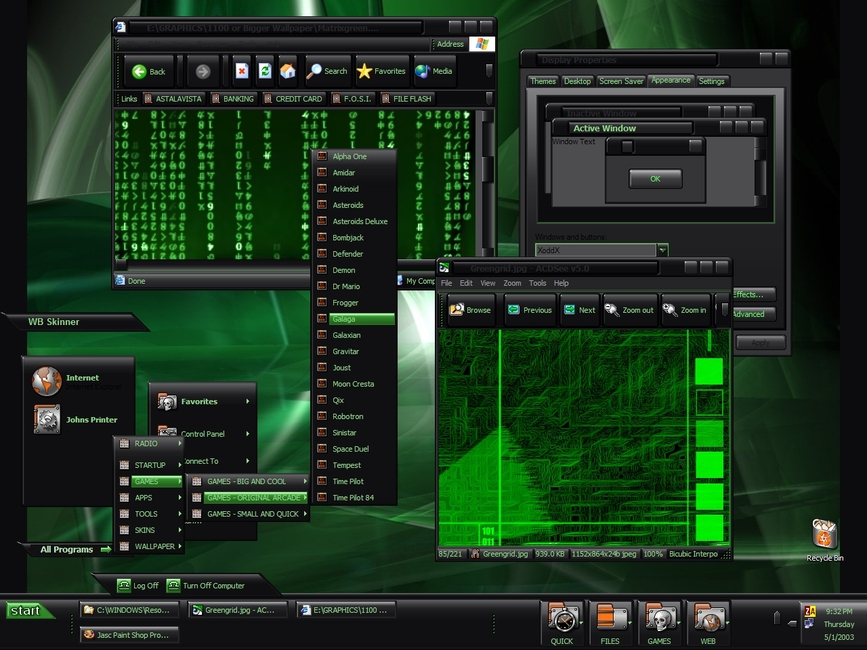This screenshot has width=867, height=650.
Task: Switch to the Settings tab
Action: (x=712, y=81)
